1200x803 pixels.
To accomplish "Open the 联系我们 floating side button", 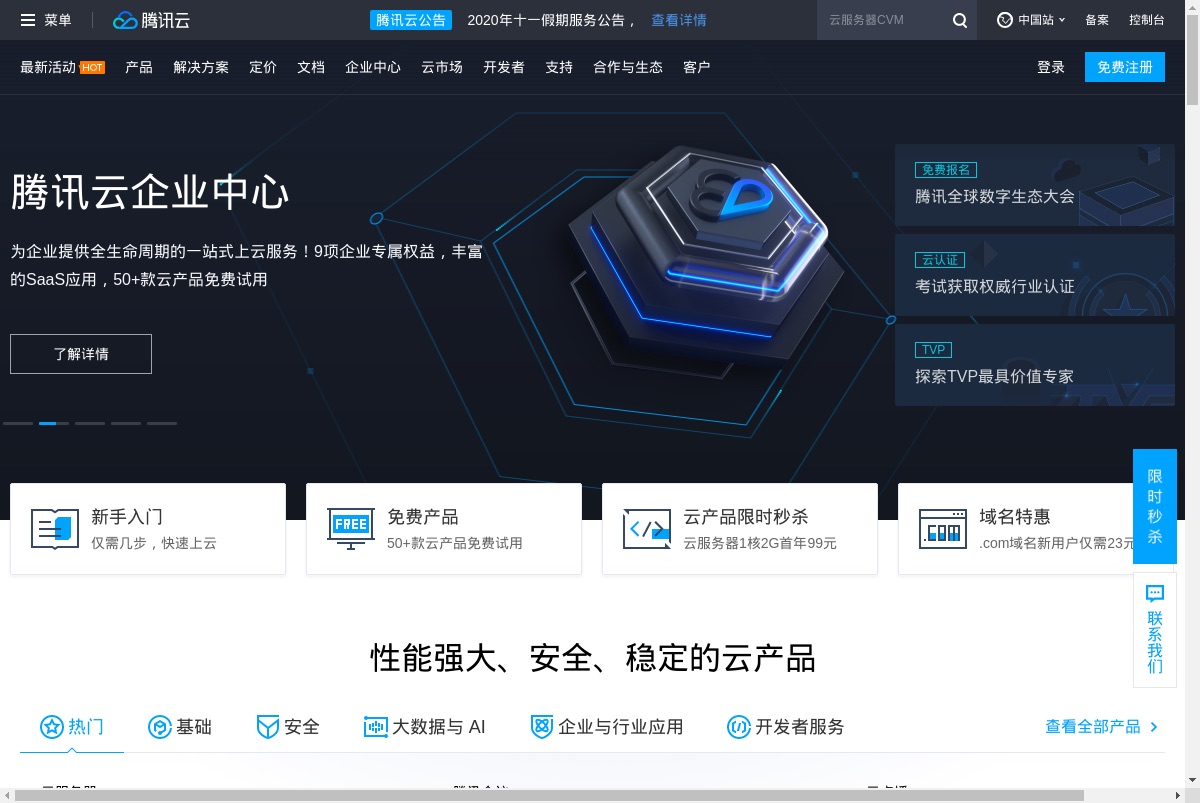I will (1155, 630).
